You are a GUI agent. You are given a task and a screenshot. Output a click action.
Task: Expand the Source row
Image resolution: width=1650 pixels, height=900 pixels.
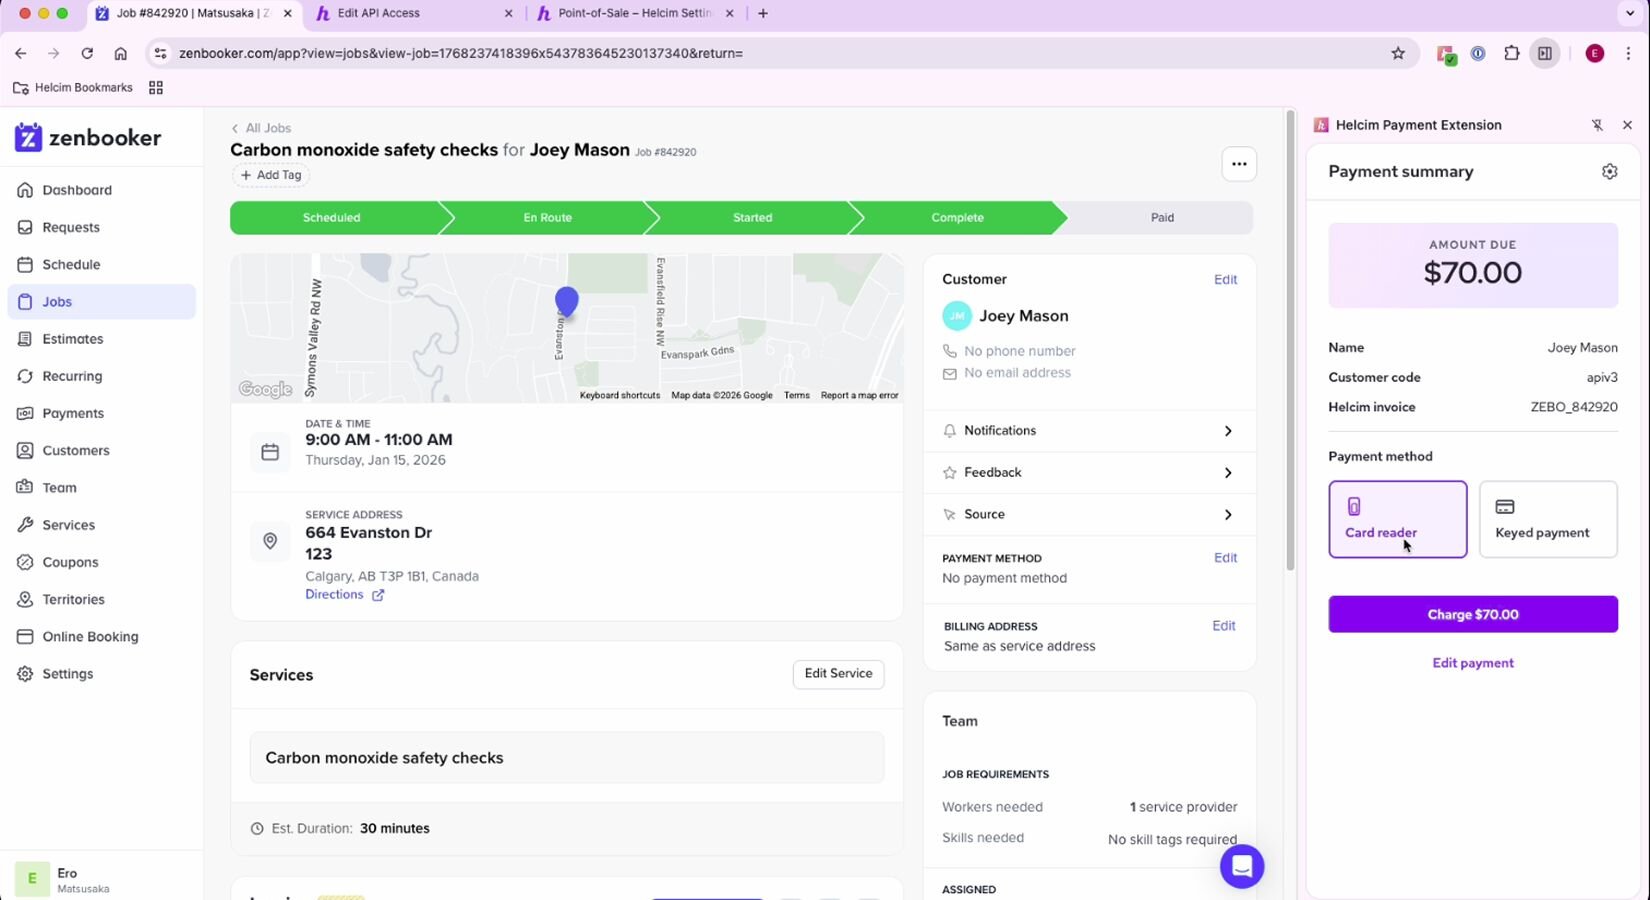(x=1089, y=515)
